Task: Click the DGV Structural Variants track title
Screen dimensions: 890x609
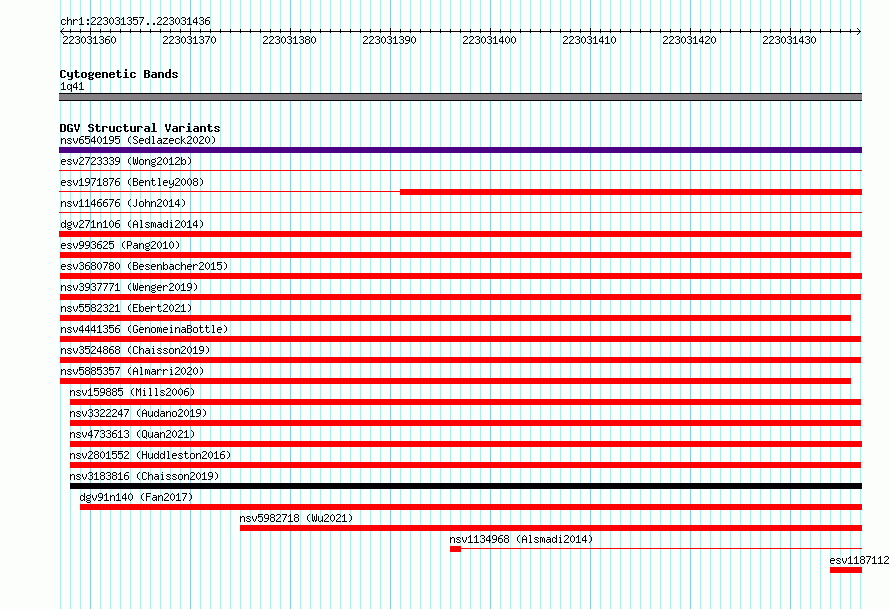Action: coord(140,128)
